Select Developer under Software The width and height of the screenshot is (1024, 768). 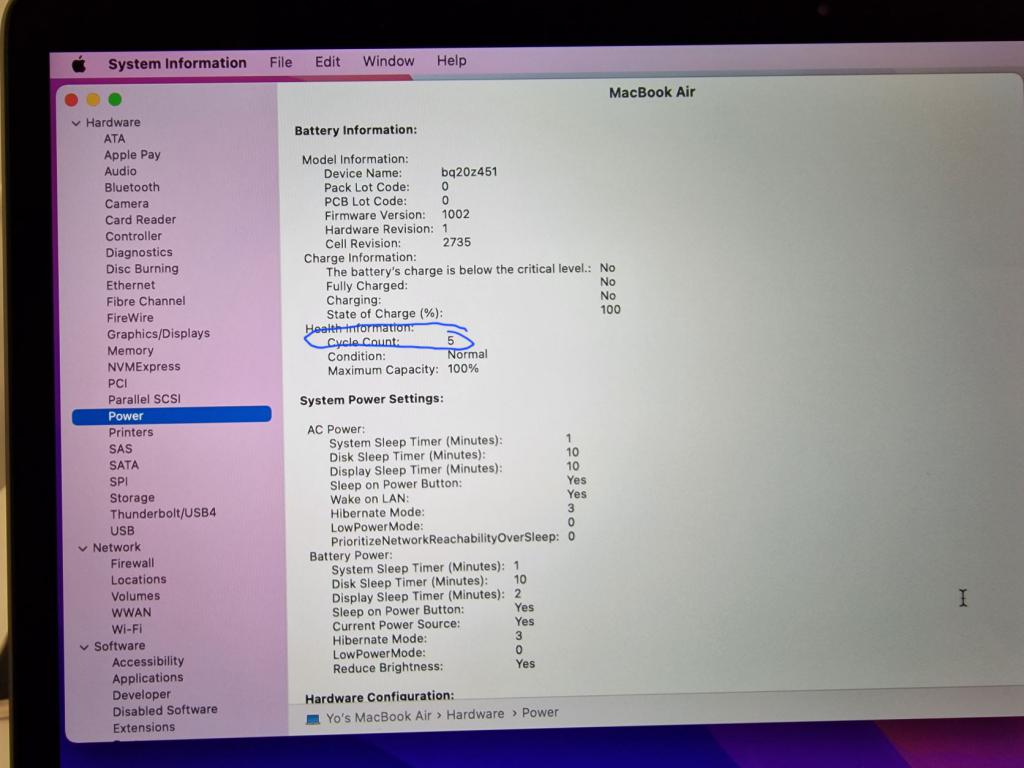pos(141,695)
